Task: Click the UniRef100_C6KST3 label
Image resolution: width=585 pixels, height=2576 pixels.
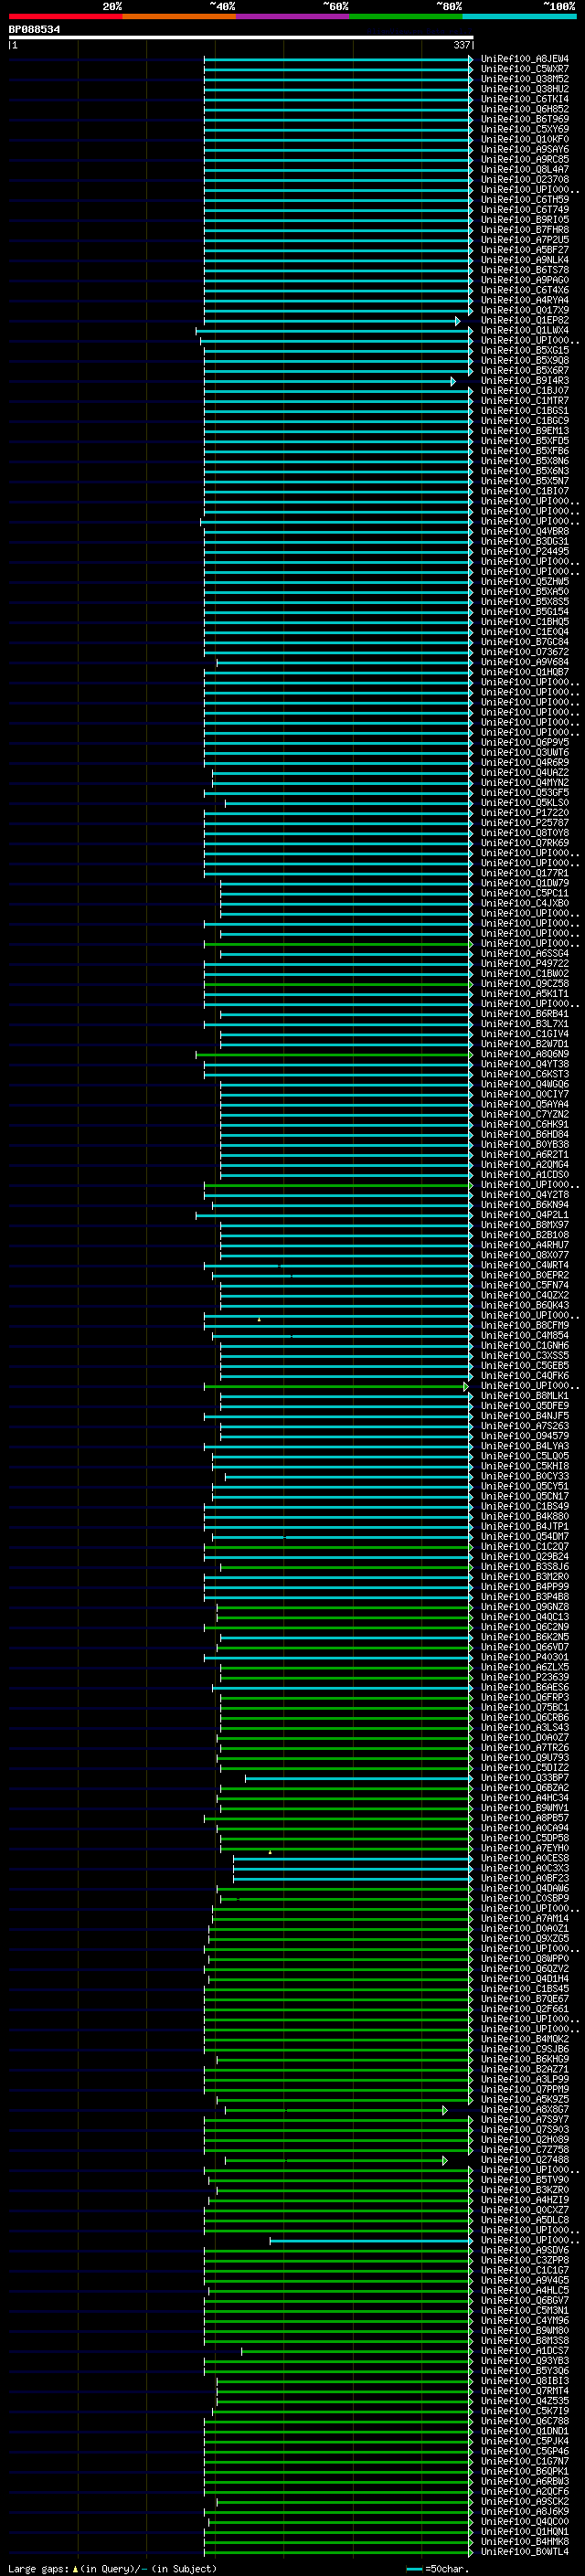Action: click(x=525, y=1074)
